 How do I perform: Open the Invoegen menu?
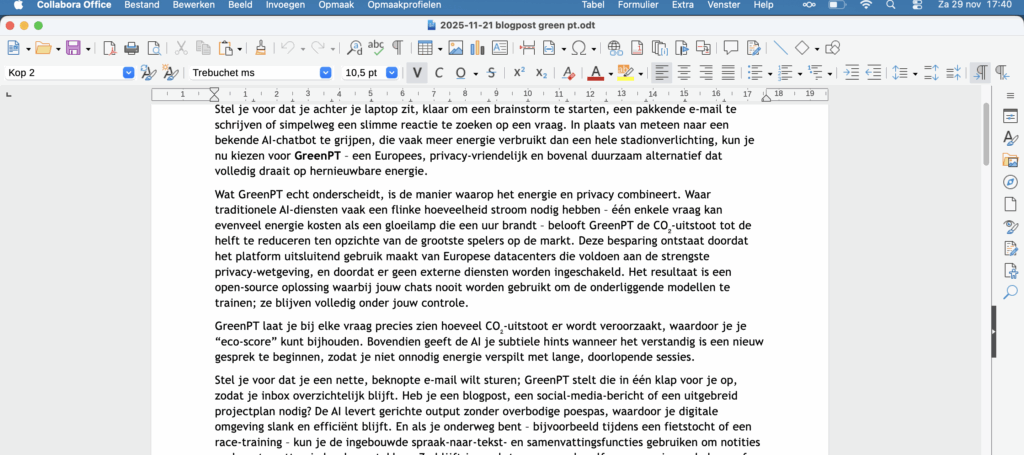(285, 5)
